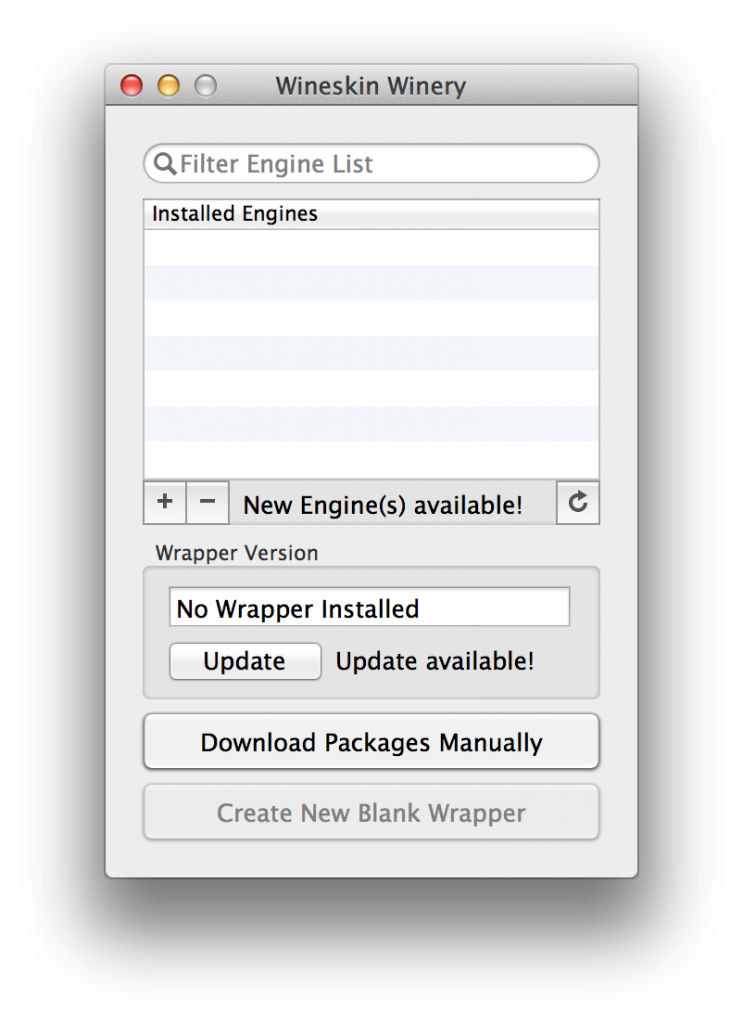Click the second row in Installed Engines
The width and height of the screenshot is (743, 1024).
point(371,282)
